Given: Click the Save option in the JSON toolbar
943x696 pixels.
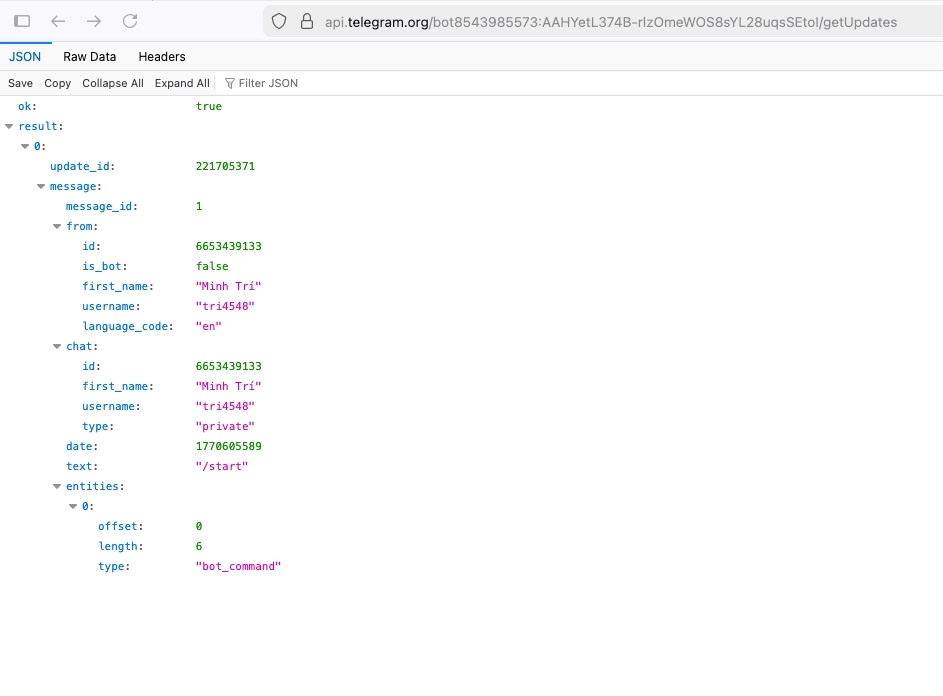Looking at the screenshot, I should [x=20, y=83].
